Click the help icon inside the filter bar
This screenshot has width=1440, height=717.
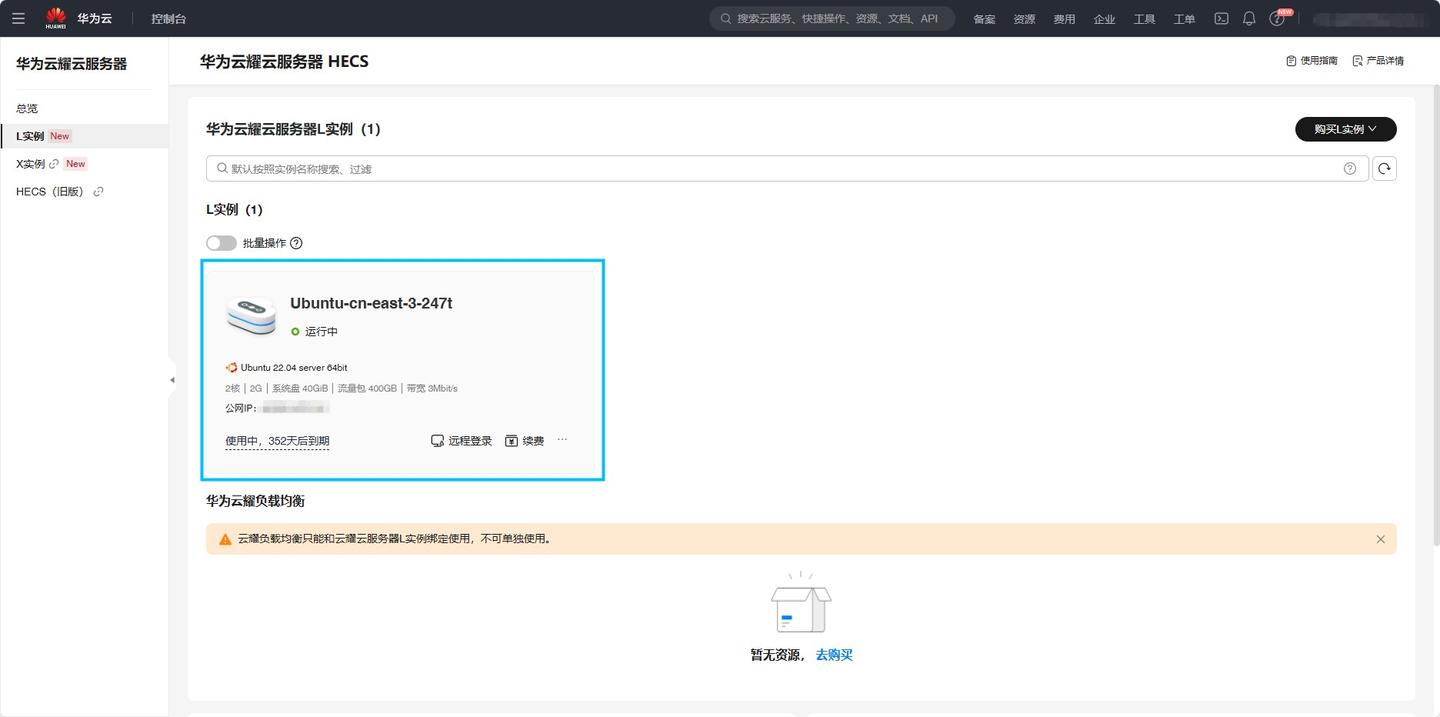pos(1350,169)
